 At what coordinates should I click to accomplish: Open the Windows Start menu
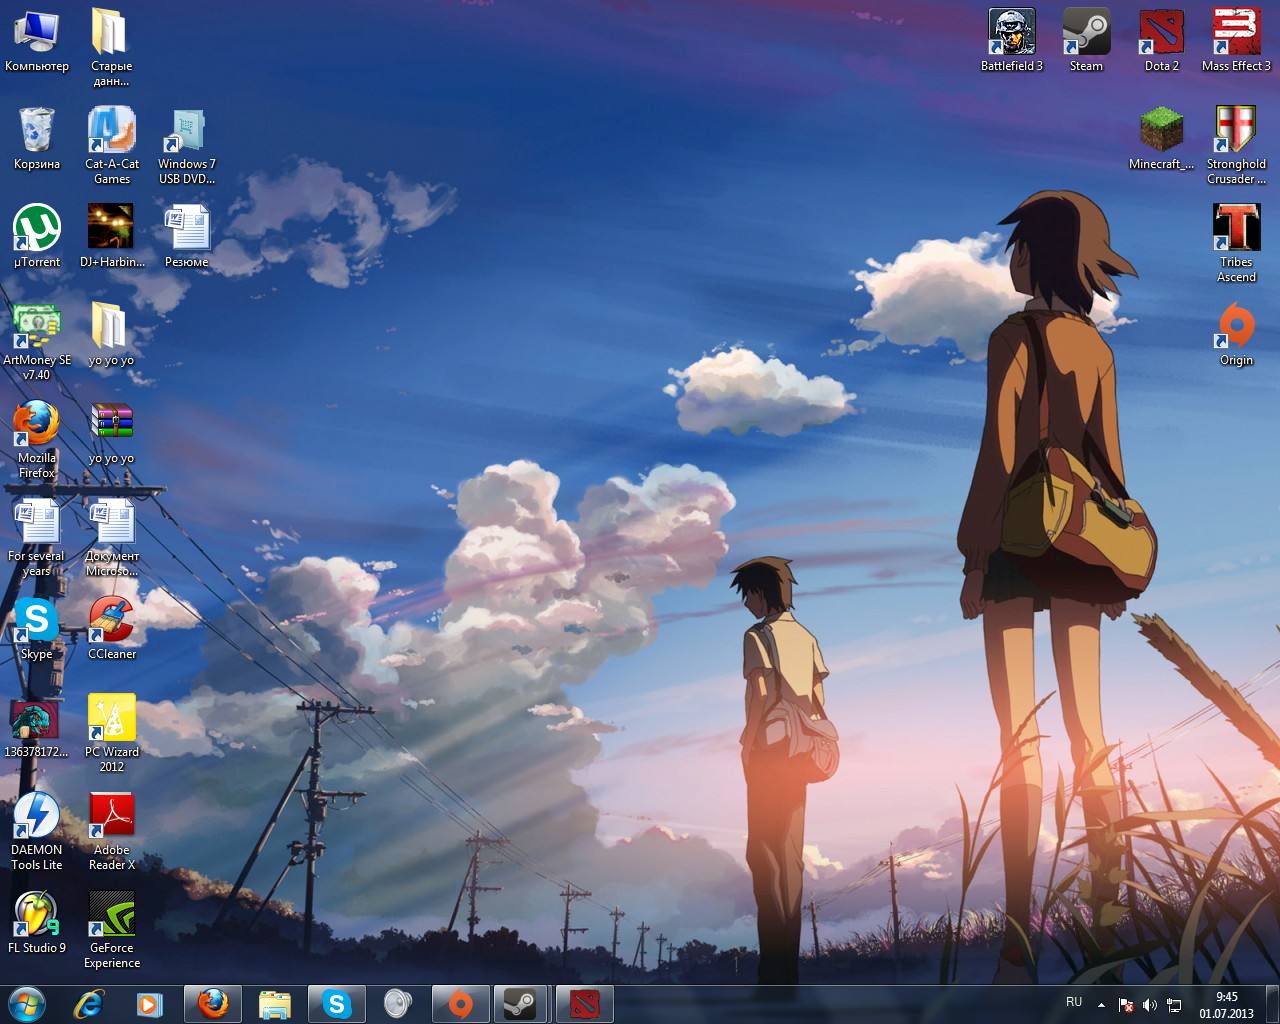pyautogui.click(x=27, y=1004)
